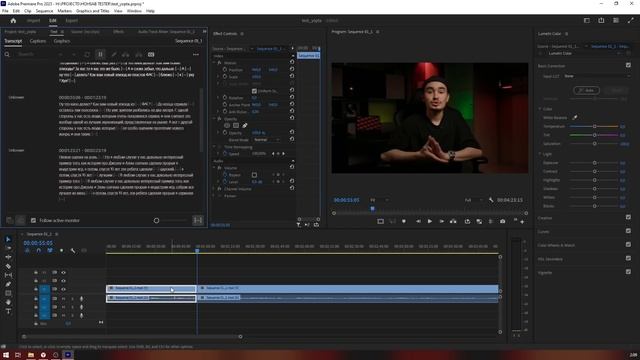640x360 pixels.
Task: Open the File menu
Action: pyautogui.click(x=5, y=11)
